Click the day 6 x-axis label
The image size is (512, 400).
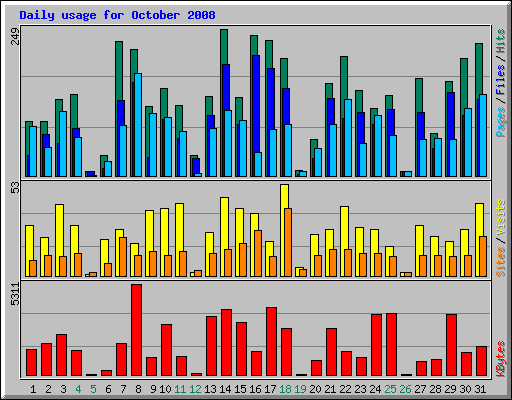coord(108,389)
